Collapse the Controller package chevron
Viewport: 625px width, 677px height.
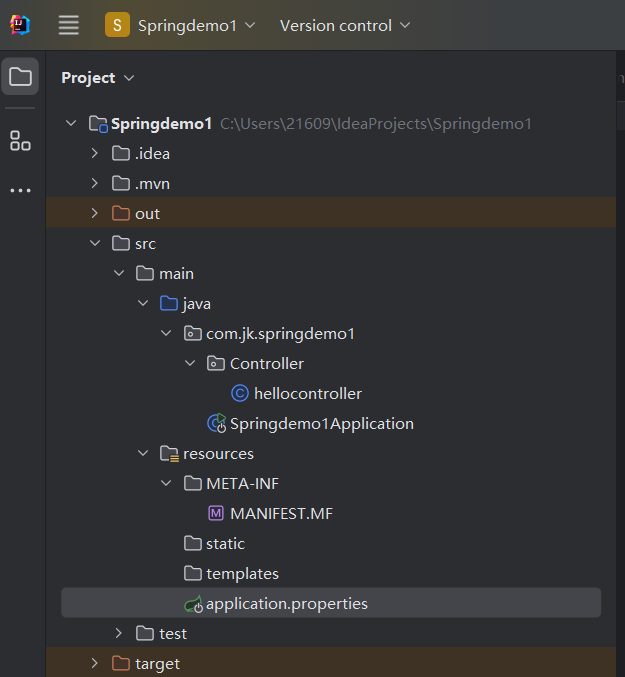pos(190,363)
